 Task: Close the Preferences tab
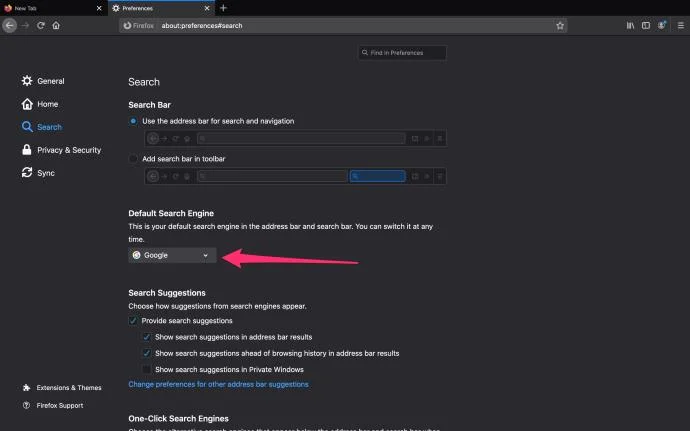(207, 8)
